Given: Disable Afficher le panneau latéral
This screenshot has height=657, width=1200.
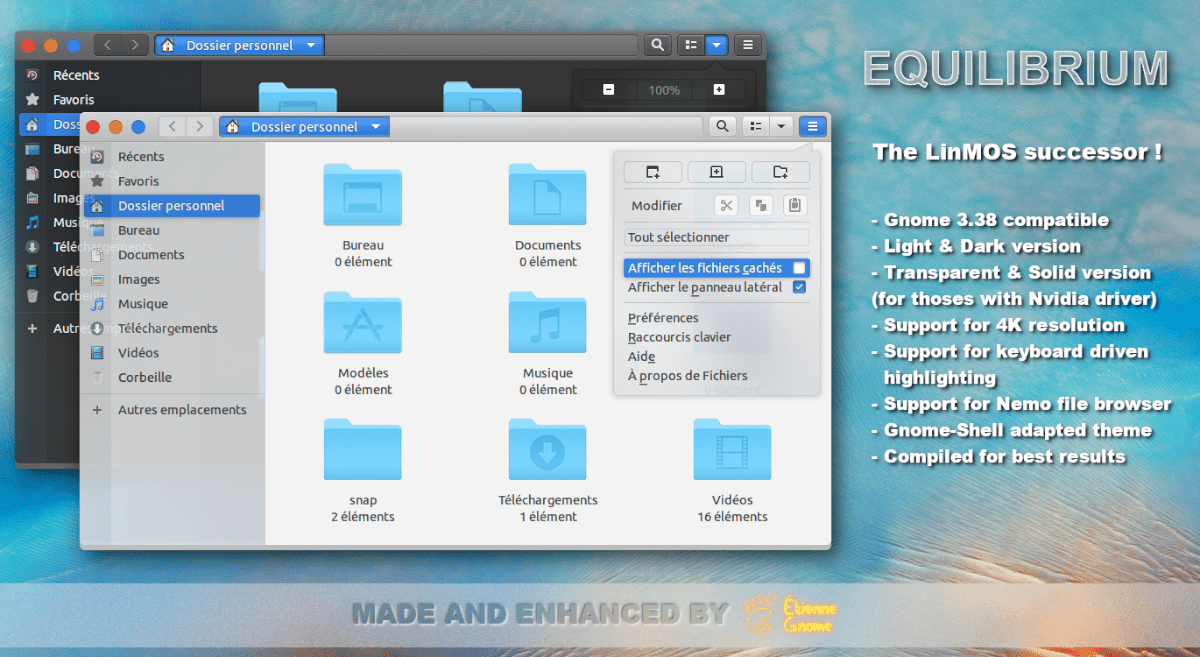Looking at the screenshot, I should click(x=716, y=287).
